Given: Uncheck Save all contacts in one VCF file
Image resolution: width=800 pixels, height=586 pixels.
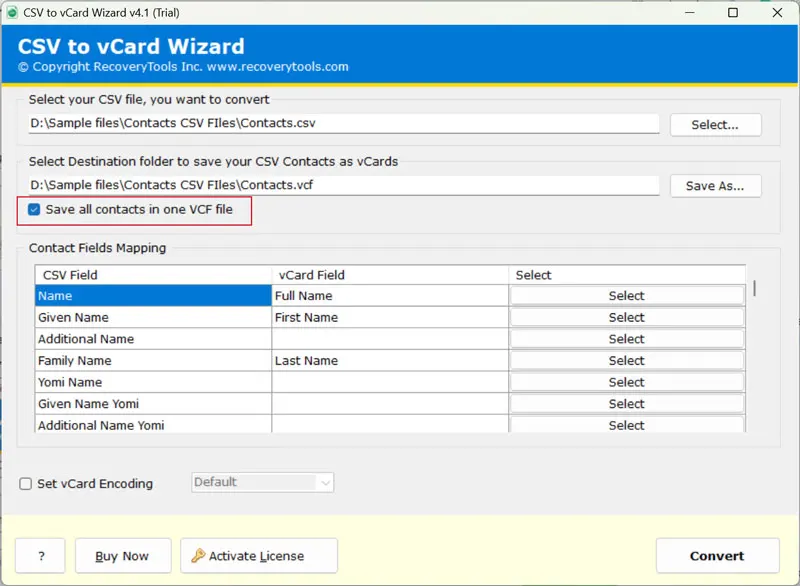Looking at the screenshot, I should [35, 210].
